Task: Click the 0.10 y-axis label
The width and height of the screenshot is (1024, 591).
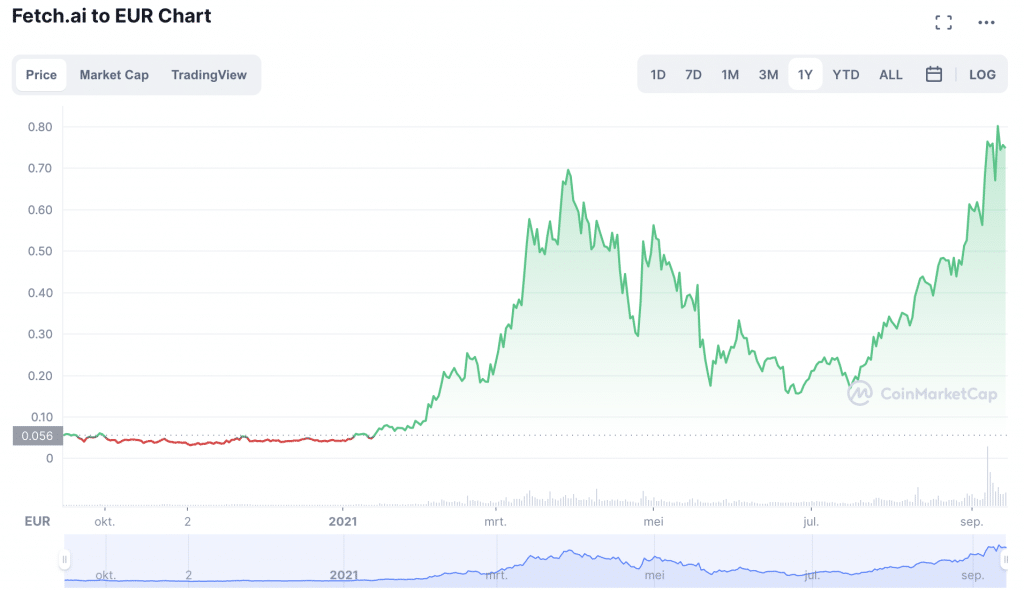Action: [x=42, y=417]
